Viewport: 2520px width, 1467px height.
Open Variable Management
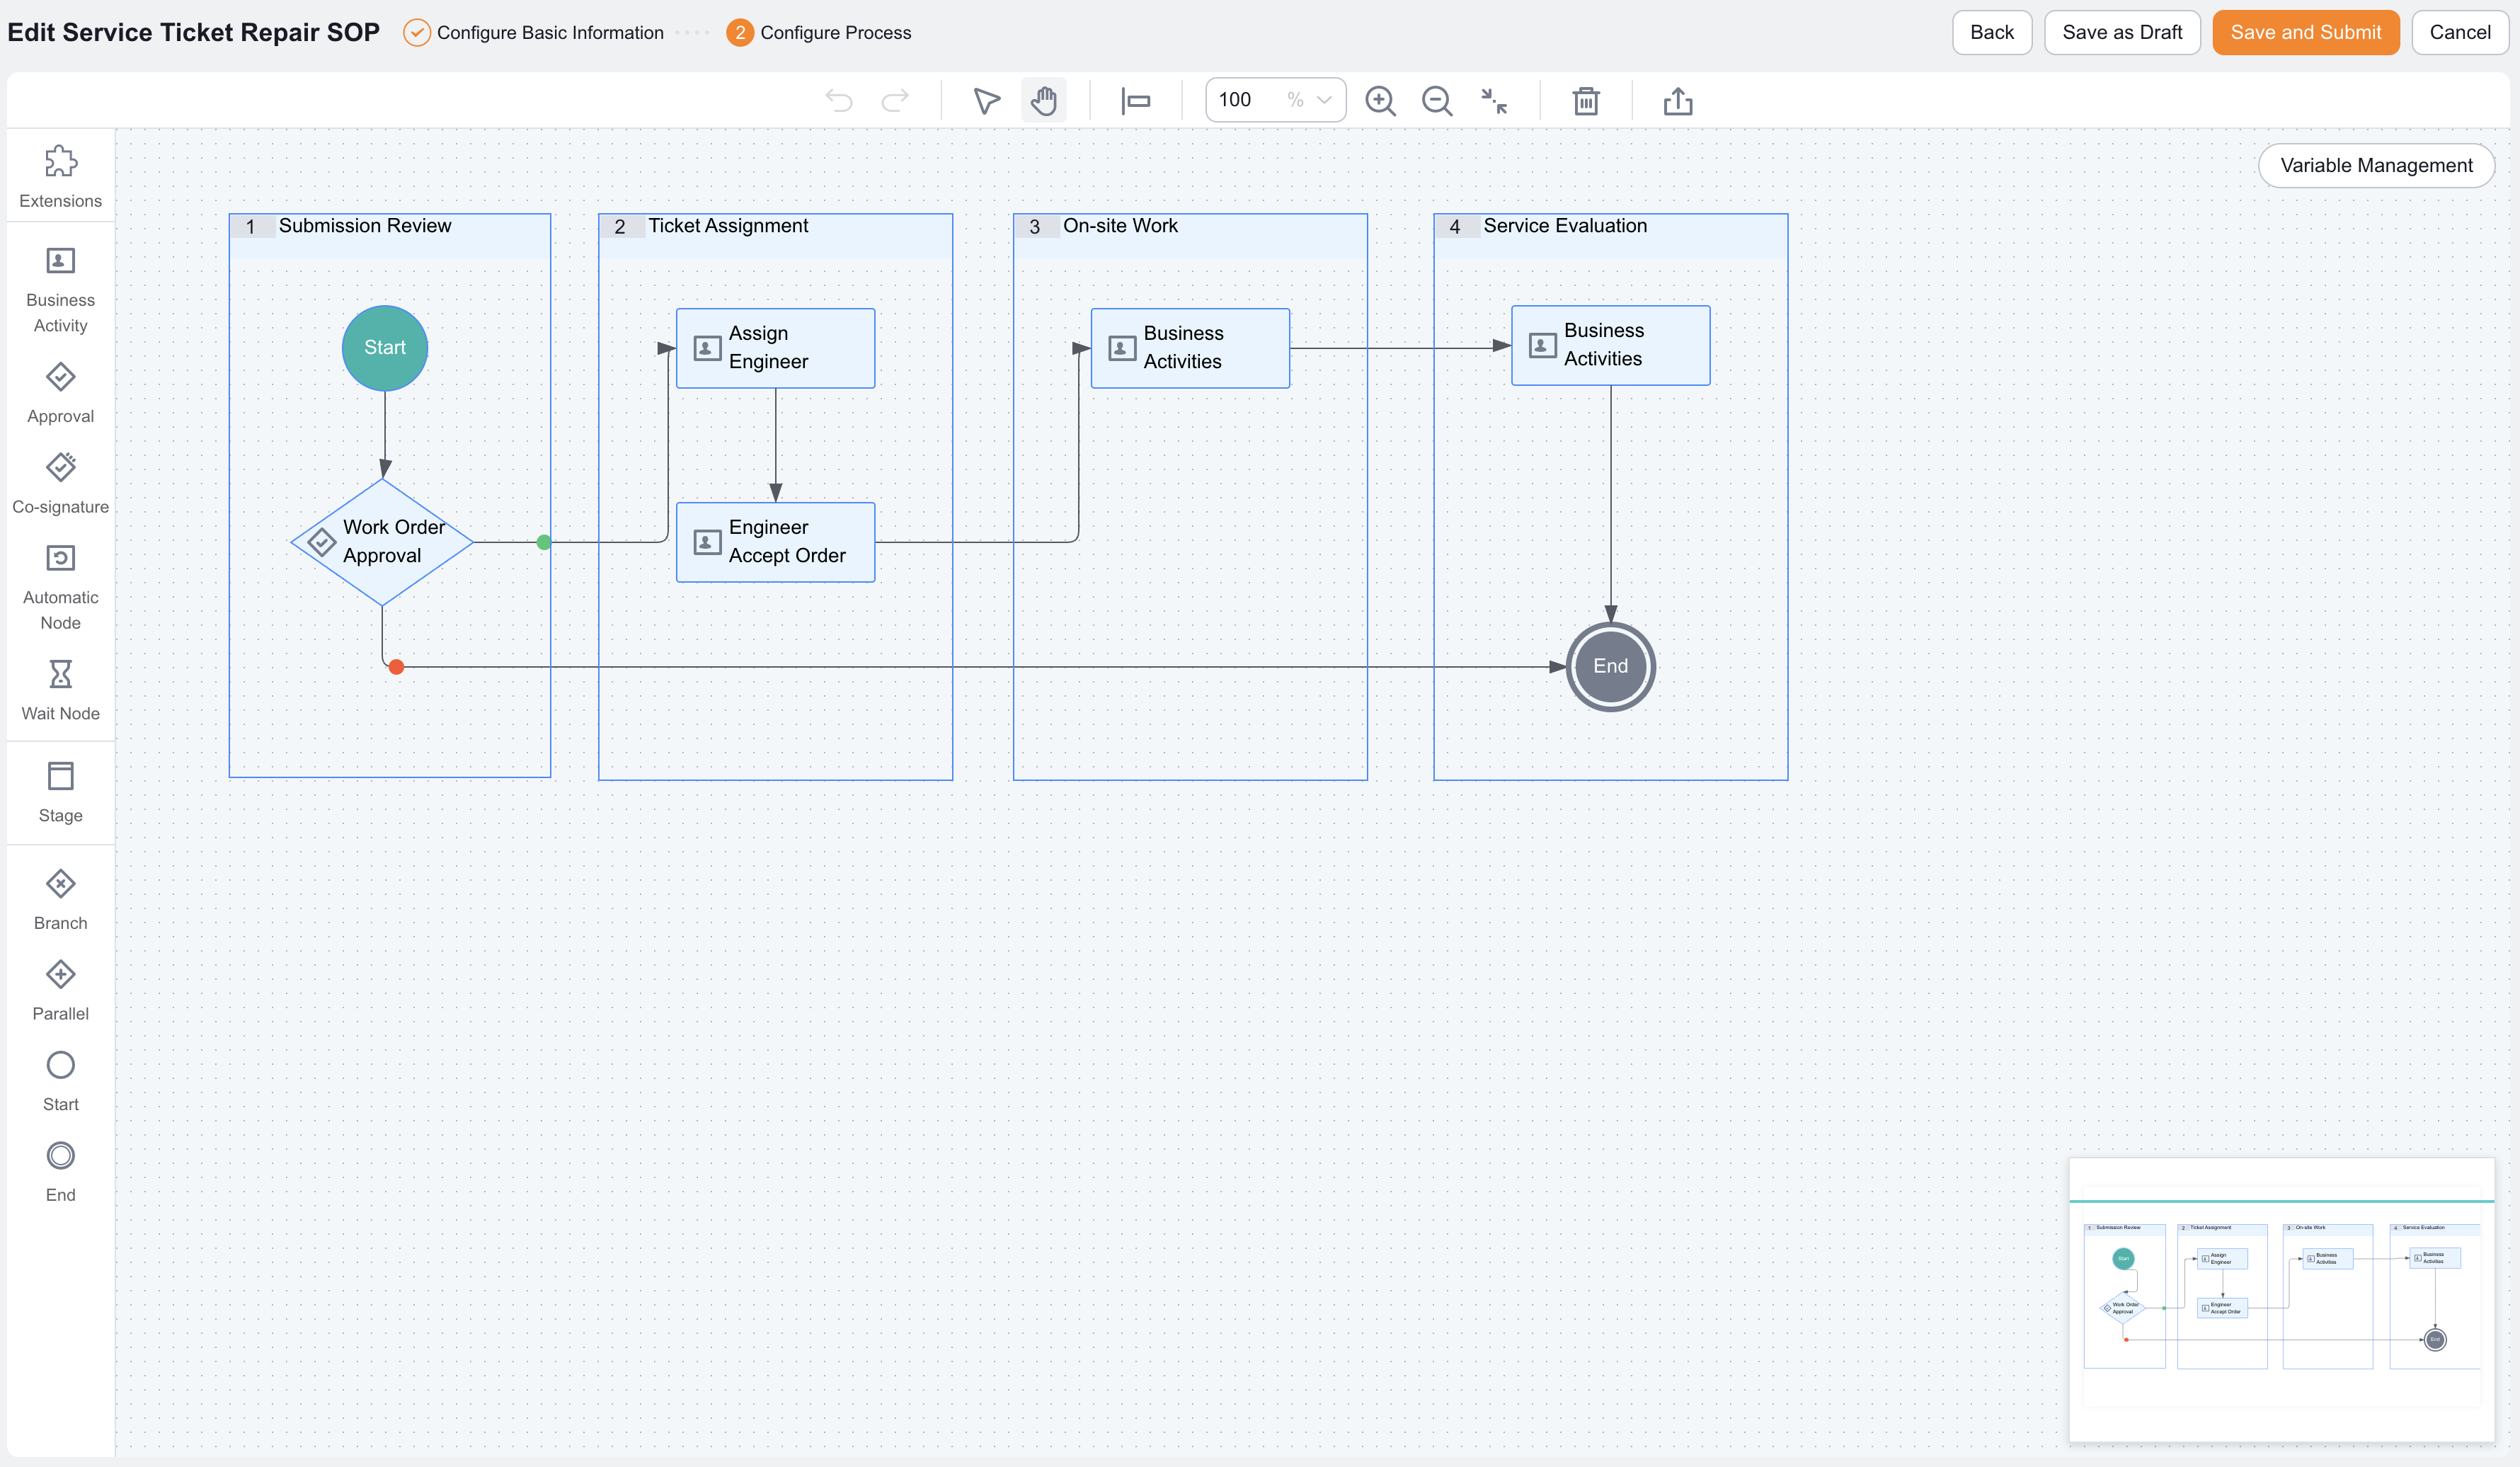[x=2376, y=165]
